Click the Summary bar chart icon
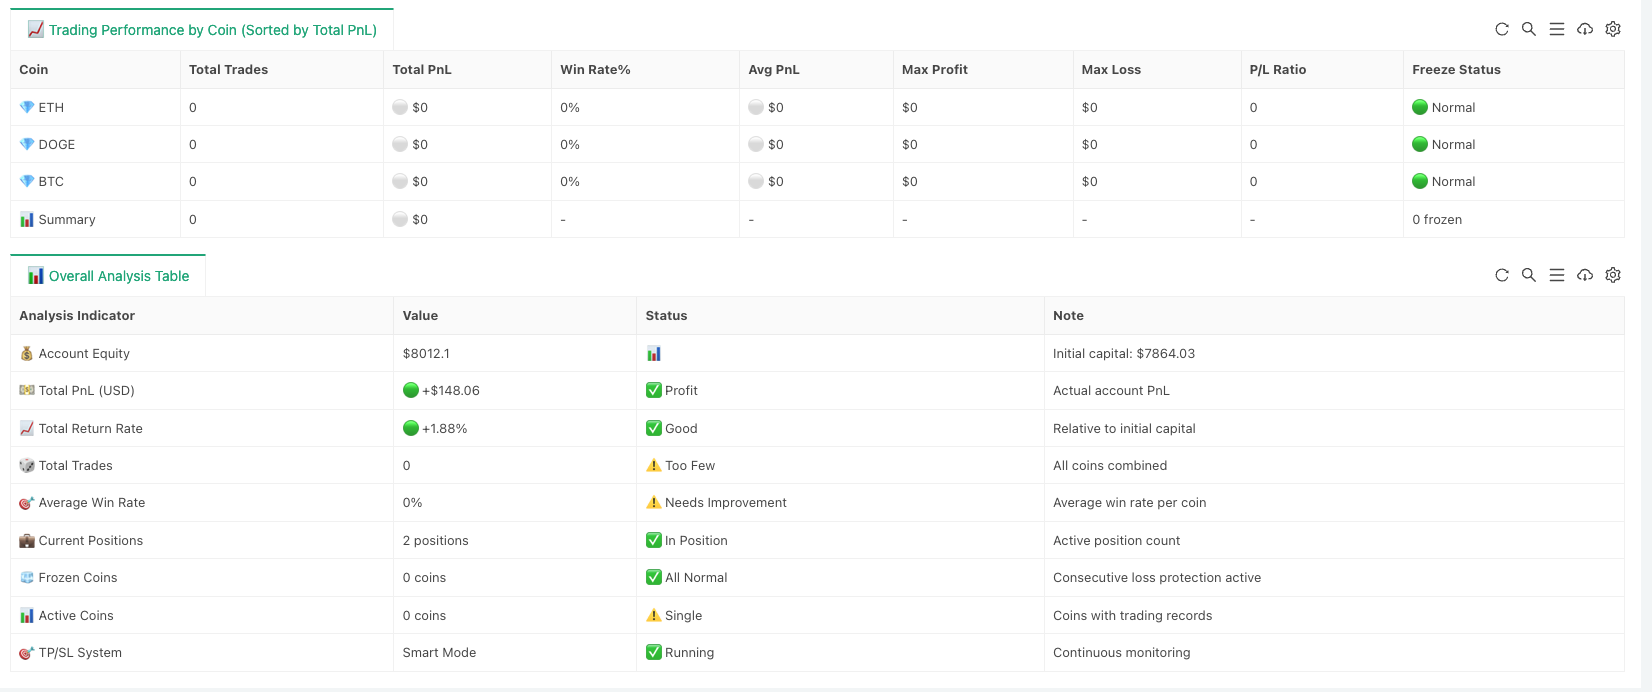The height and width of the screenshot is (692, 1652). (27, 219)
